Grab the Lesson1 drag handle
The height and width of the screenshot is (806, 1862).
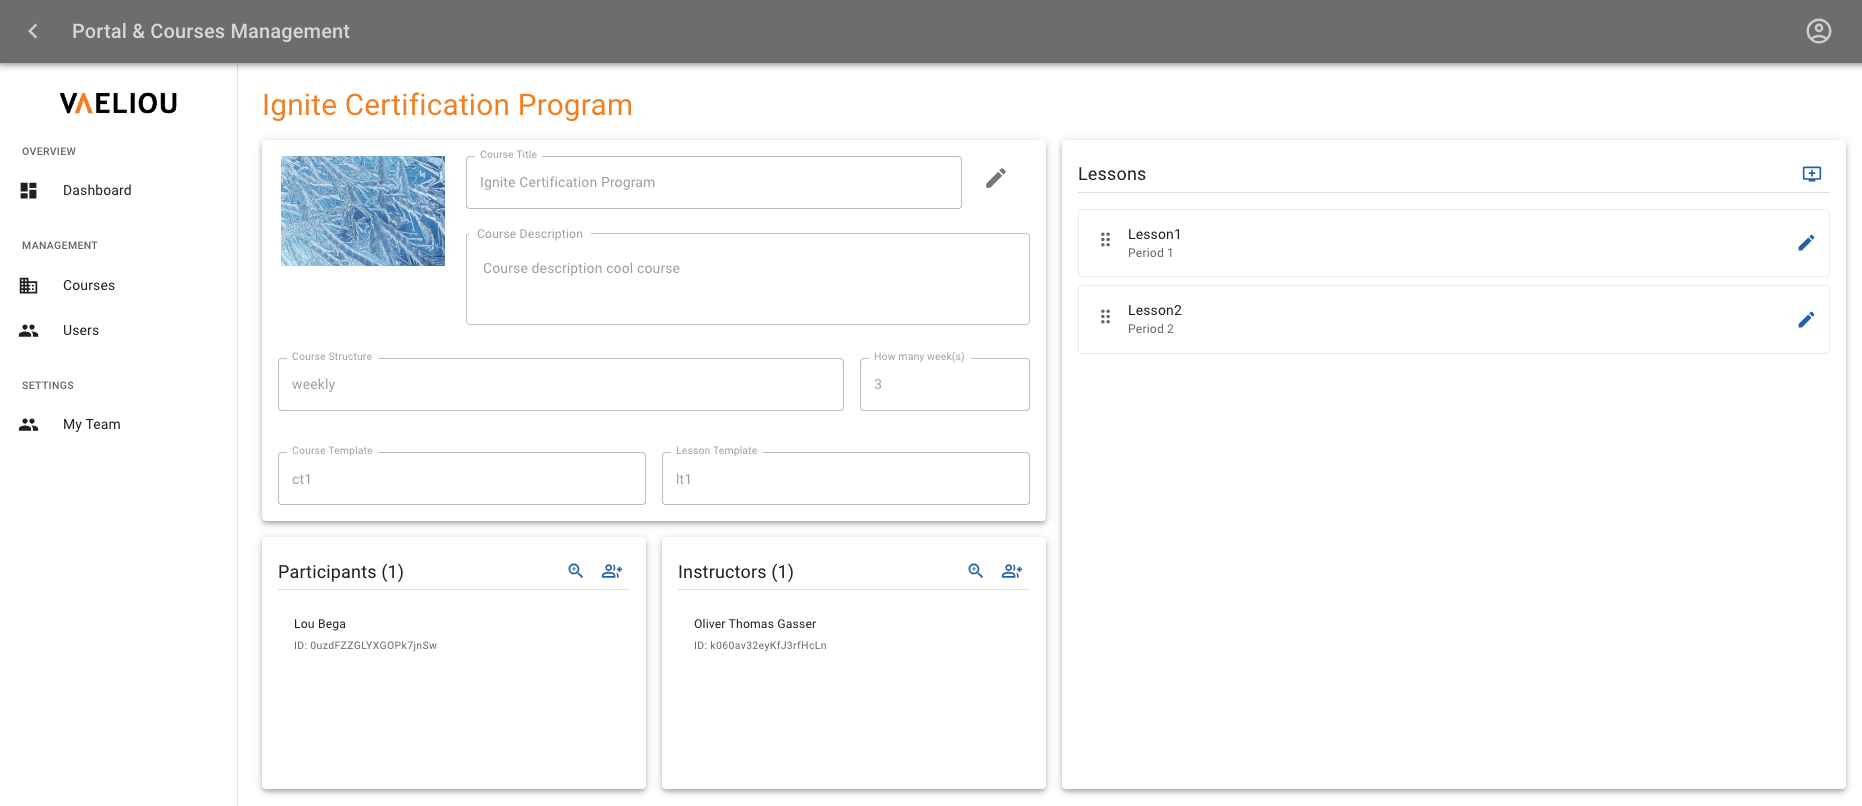coord(1105,240)
